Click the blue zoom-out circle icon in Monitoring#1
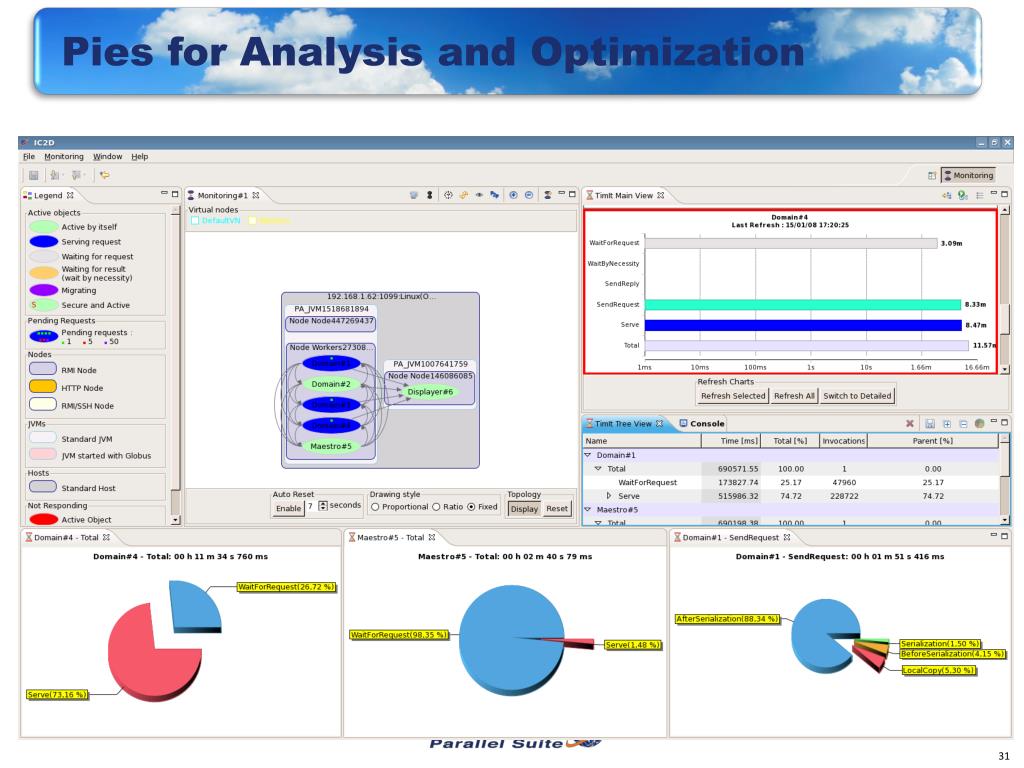The width and height of the screenshot is (1024, 768). (529, 195)
